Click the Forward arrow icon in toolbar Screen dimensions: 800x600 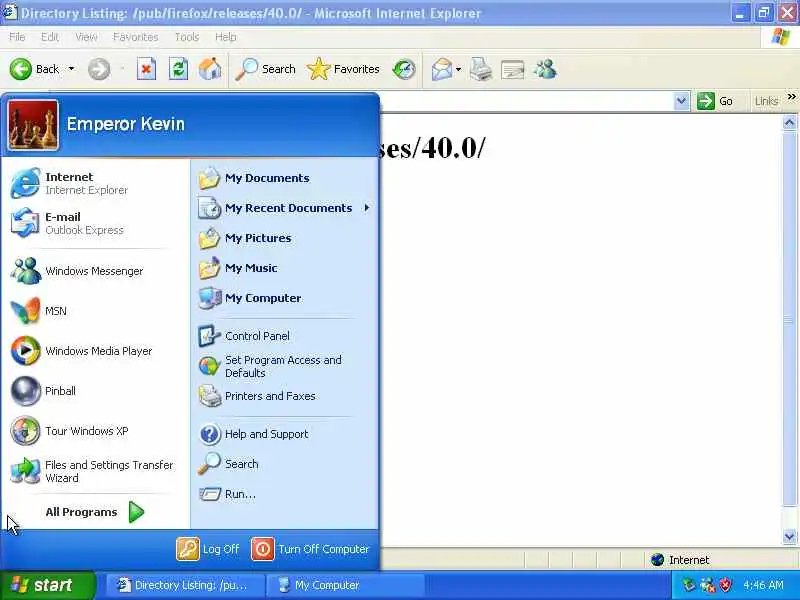tap(99, 69)
